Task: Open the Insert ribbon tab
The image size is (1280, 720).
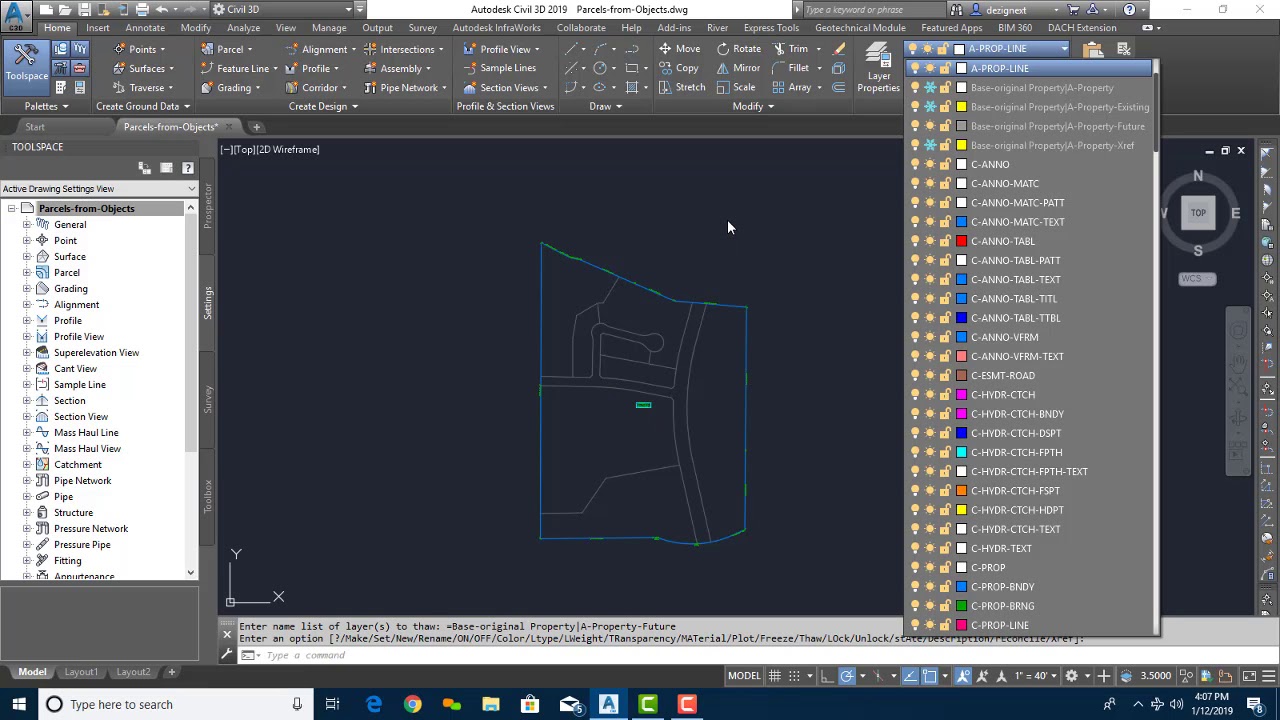Action: click(98, 28)
